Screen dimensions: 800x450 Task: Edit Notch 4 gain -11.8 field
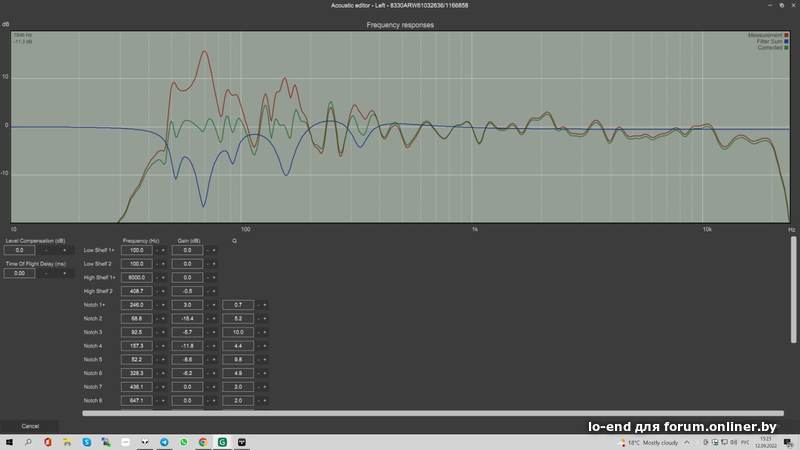[x=187, y=346]
